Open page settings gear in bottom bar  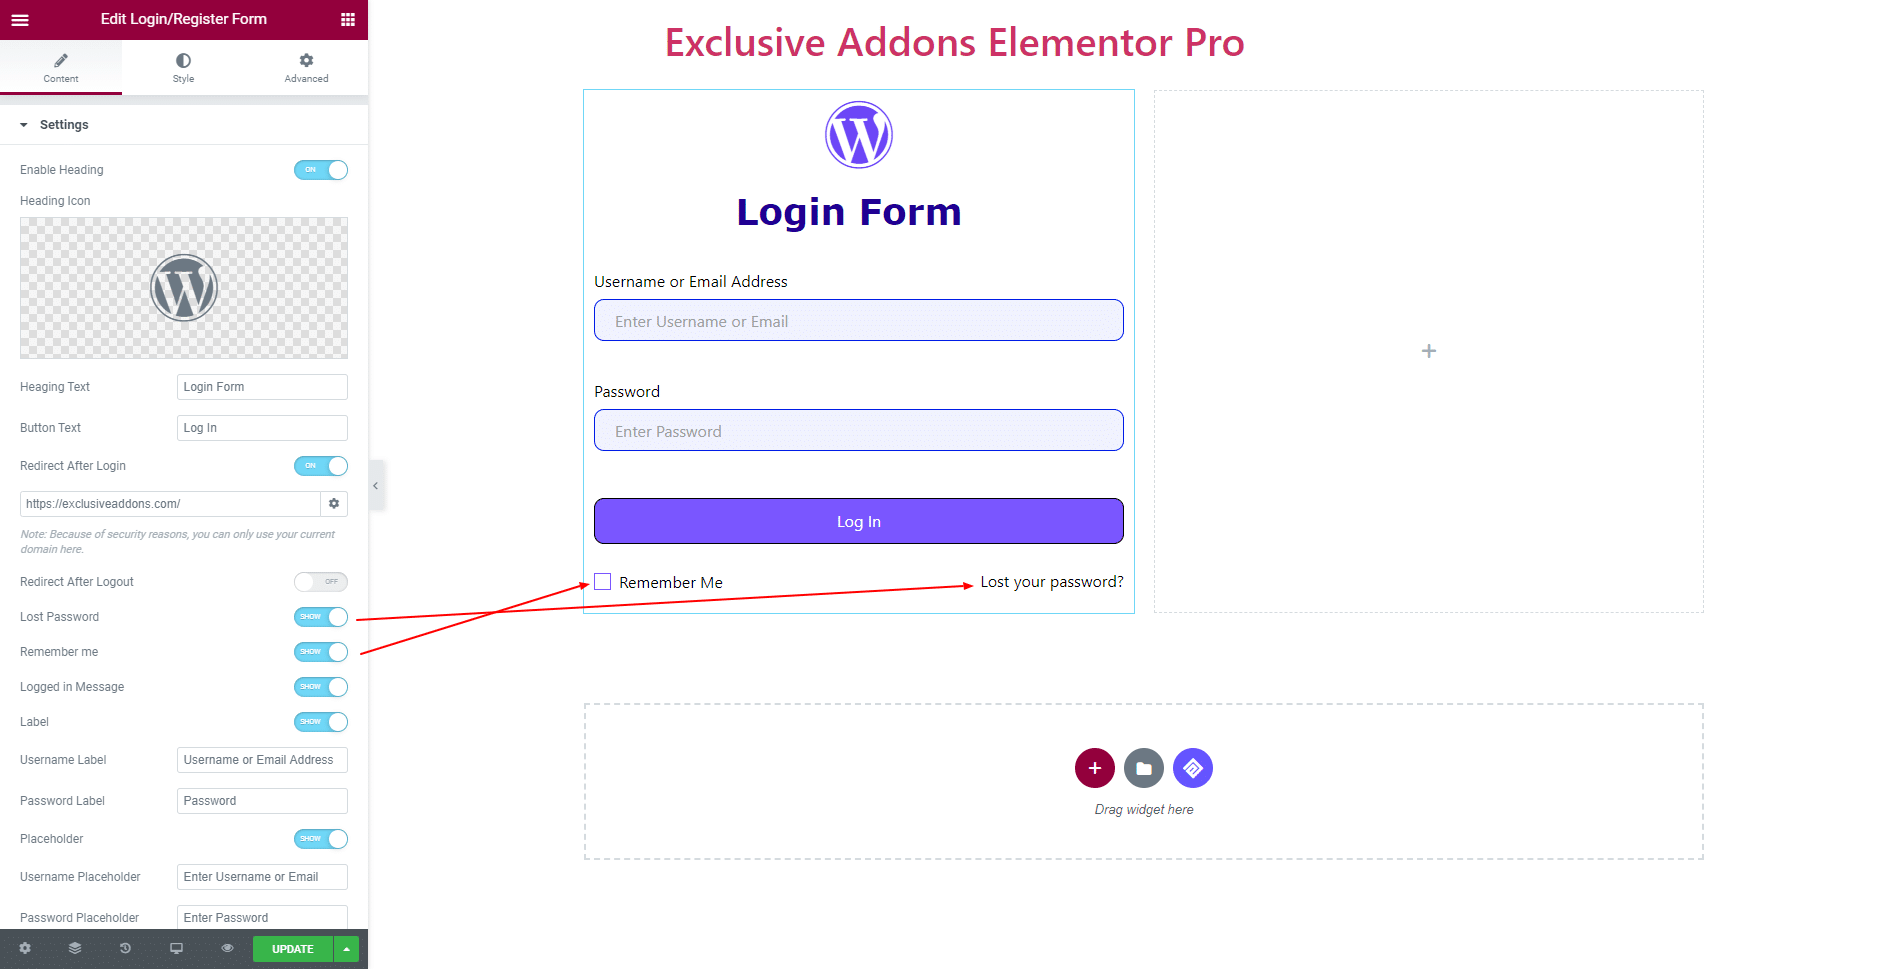(x=25, y=948)
